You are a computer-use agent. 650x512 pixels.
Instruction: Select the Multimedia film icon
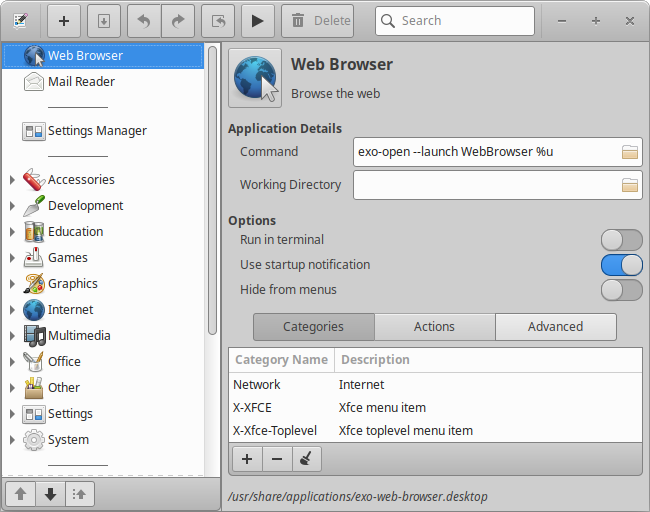click(x=34, y=336)
